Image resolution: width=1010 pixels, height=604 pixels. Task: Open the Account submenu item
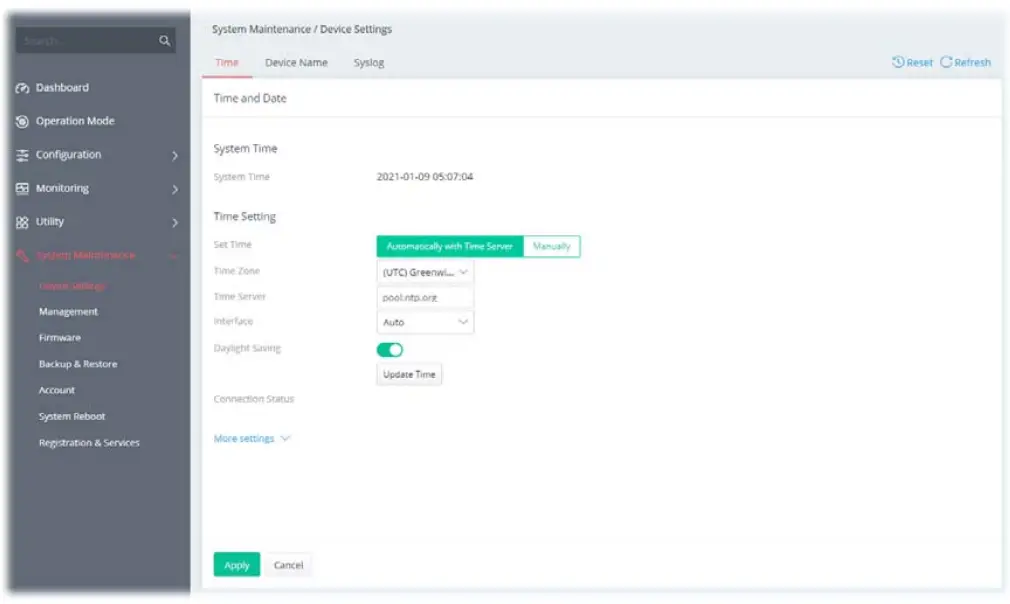point(57,390)
